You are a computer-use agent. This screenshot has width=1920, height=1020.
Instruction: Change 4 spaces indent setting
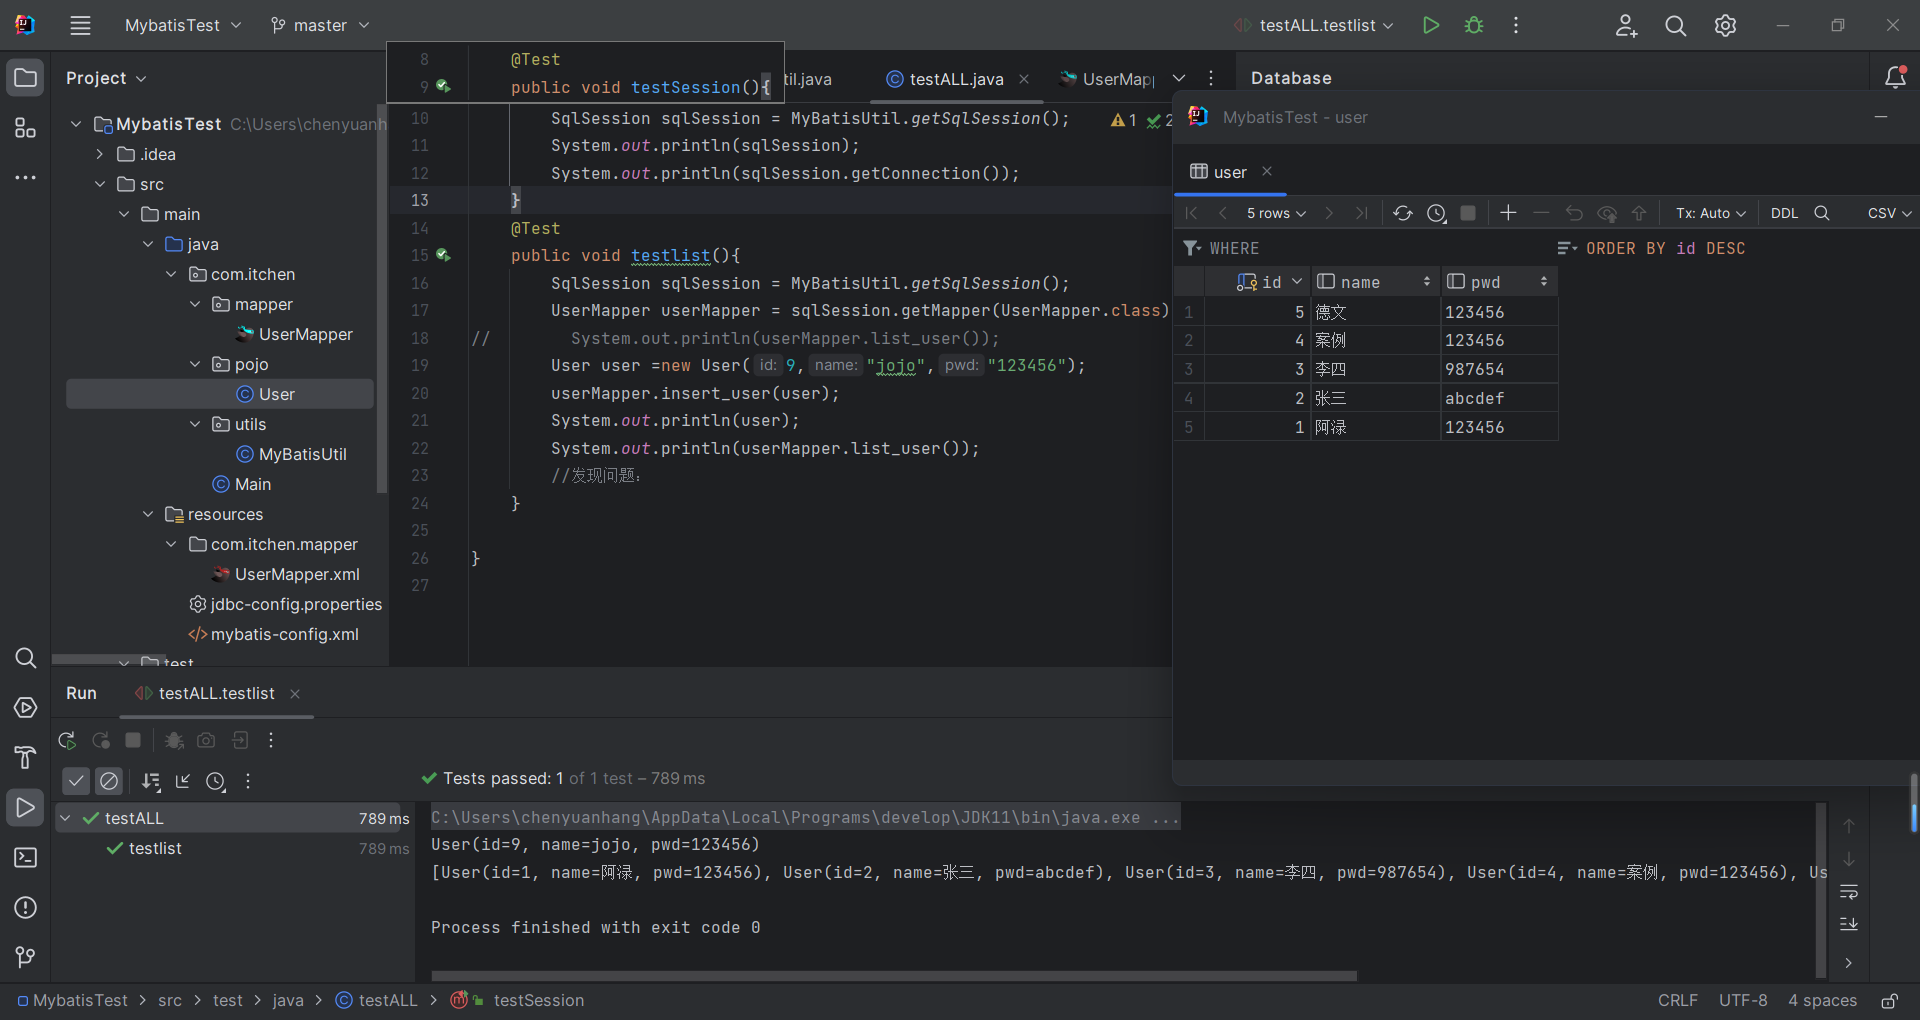[x=1822, y=1001]
